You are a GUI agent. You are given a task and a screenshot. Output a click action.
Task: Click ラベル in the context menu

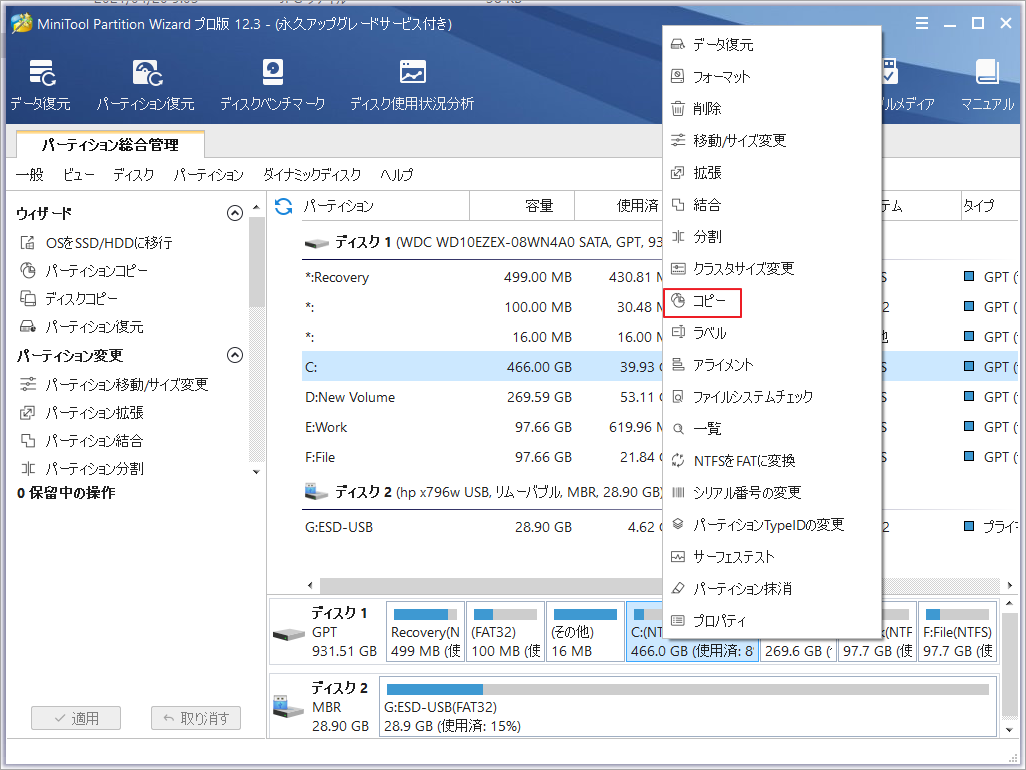[772, 333]
